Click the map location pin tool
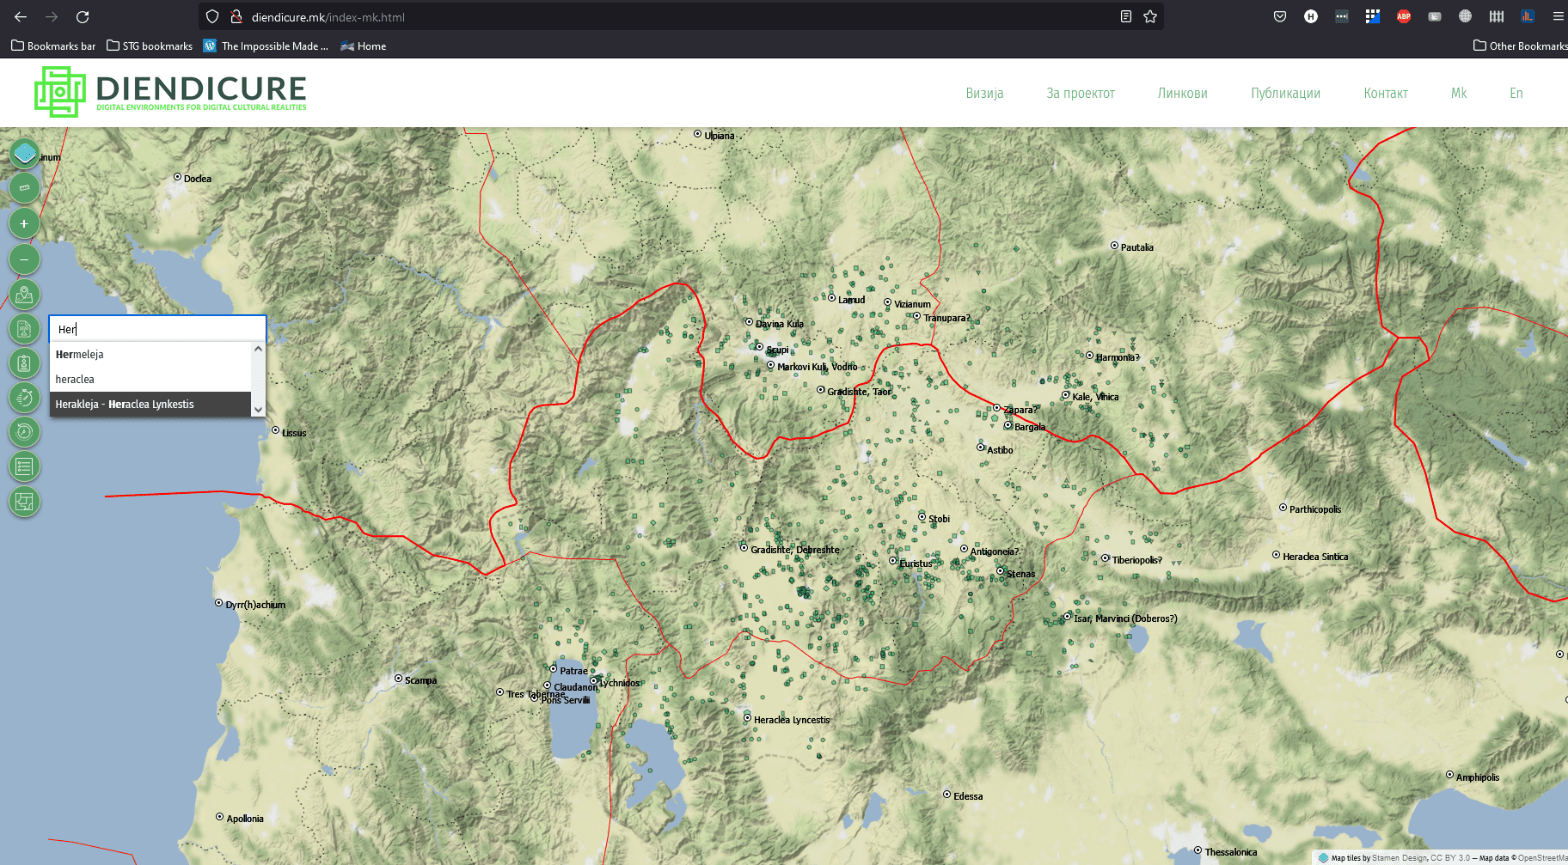The width and height of the screenshot is (1568, 865). pos(24,294)
